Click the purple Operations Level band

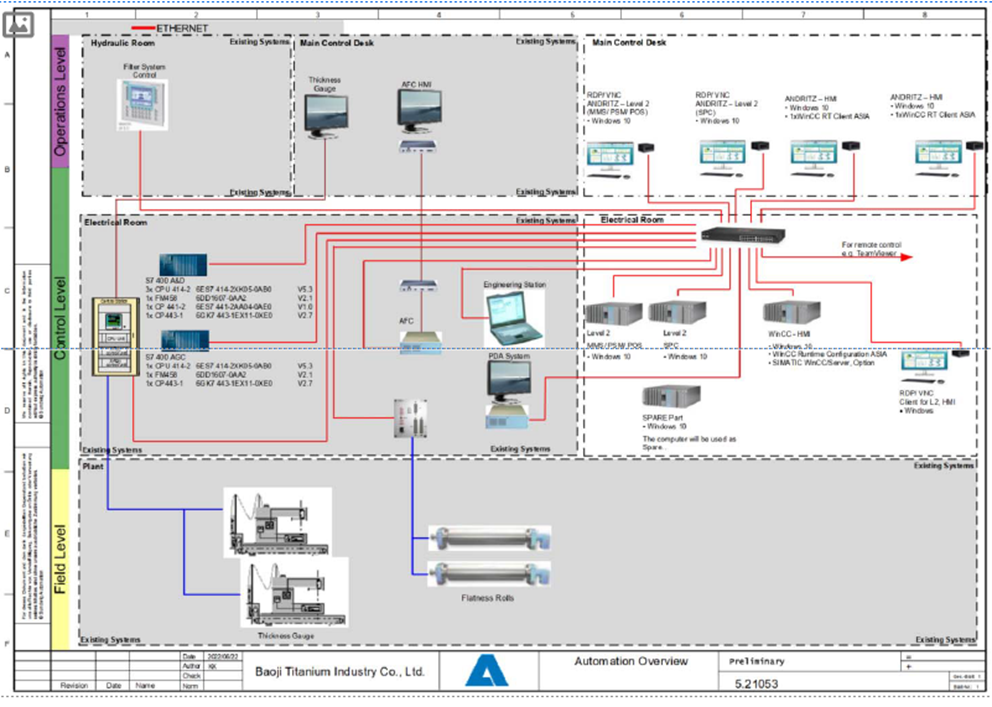[60, 100]
